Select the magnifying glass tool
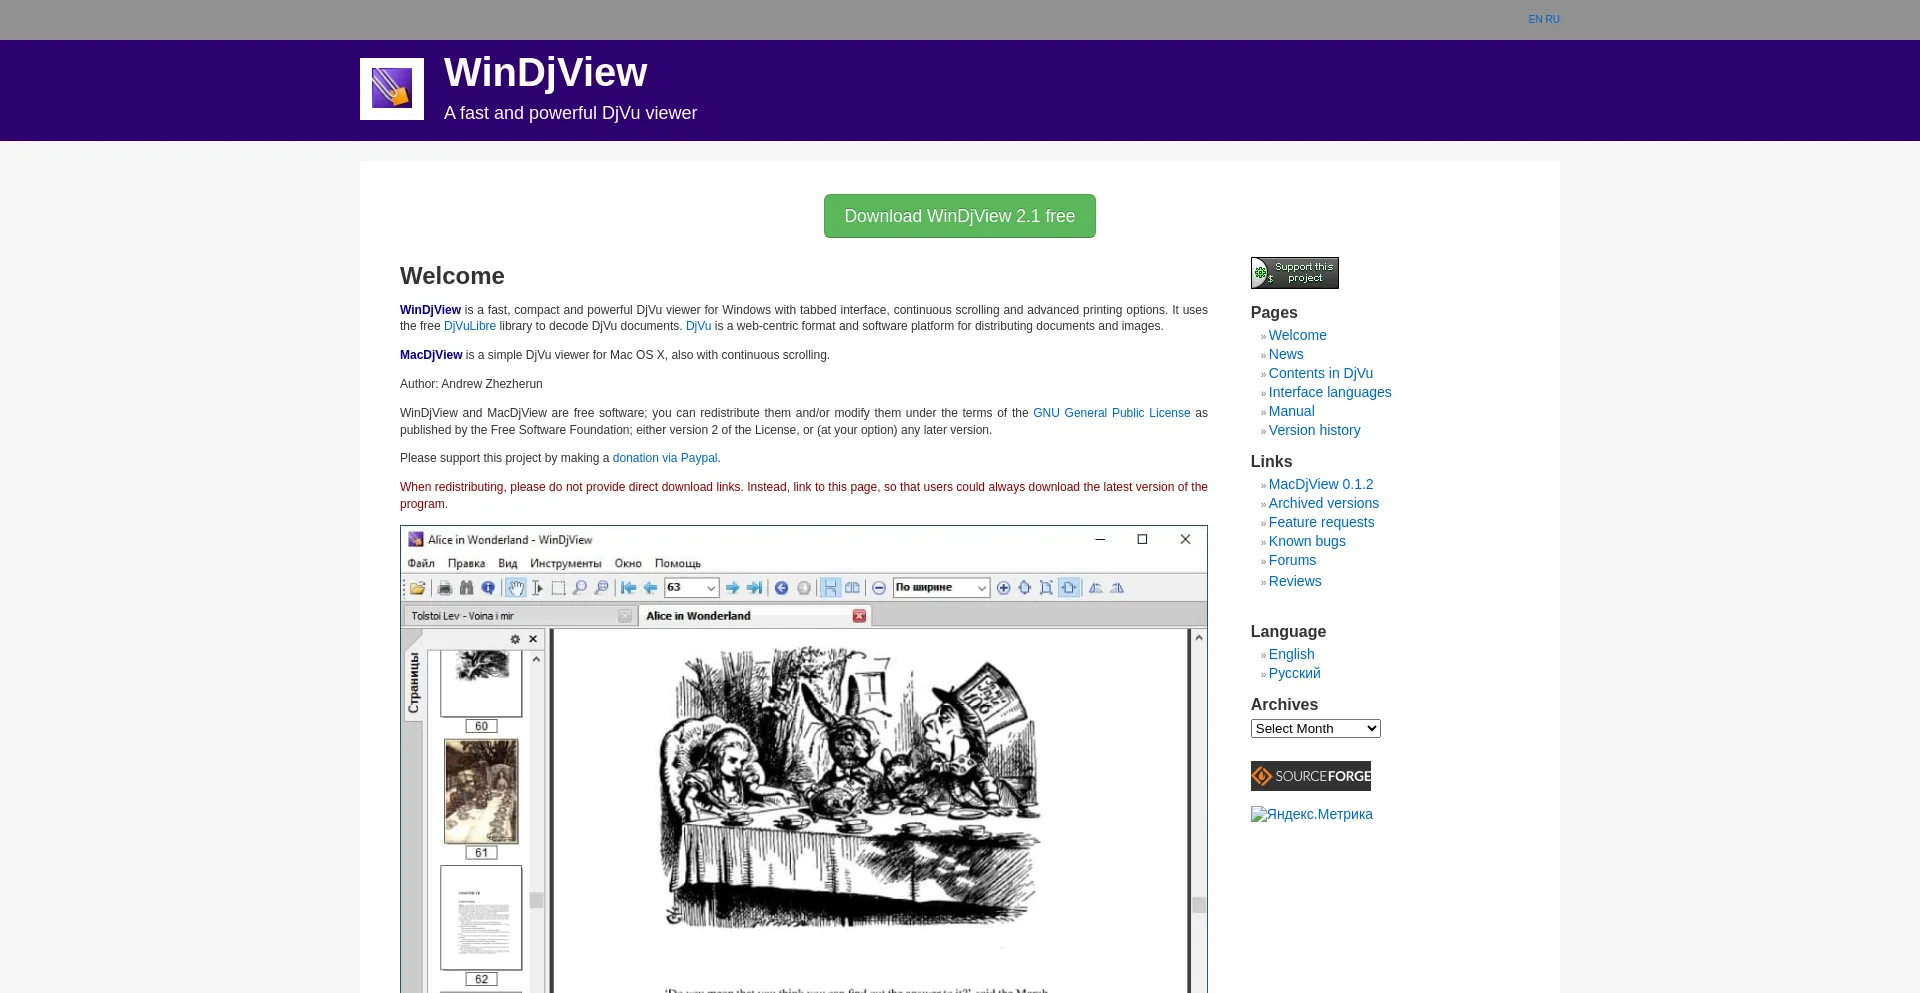This screenshot has height=993, width=1920. [x=580, y=588]
